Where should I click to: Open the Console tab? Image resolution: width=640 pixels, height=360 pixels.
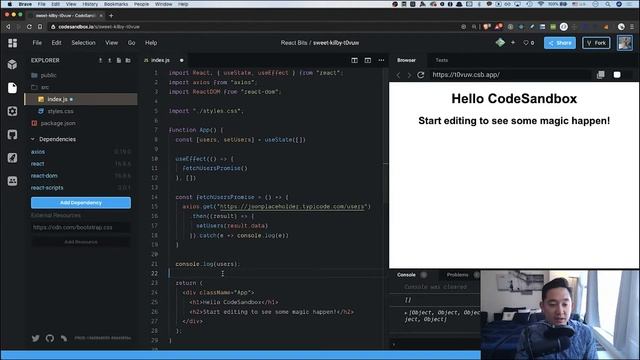[406, 275]
